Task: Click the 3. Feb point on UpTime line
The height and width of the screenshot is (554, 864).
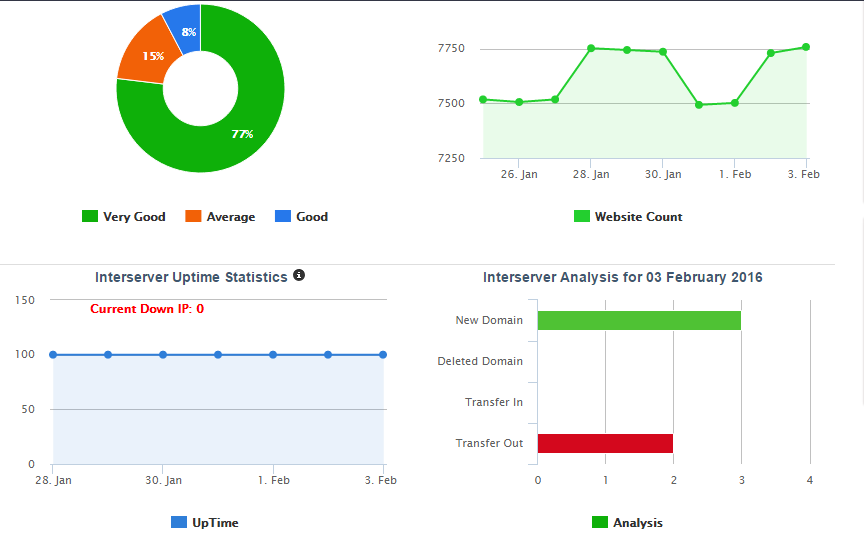Action: pos(383,354)
